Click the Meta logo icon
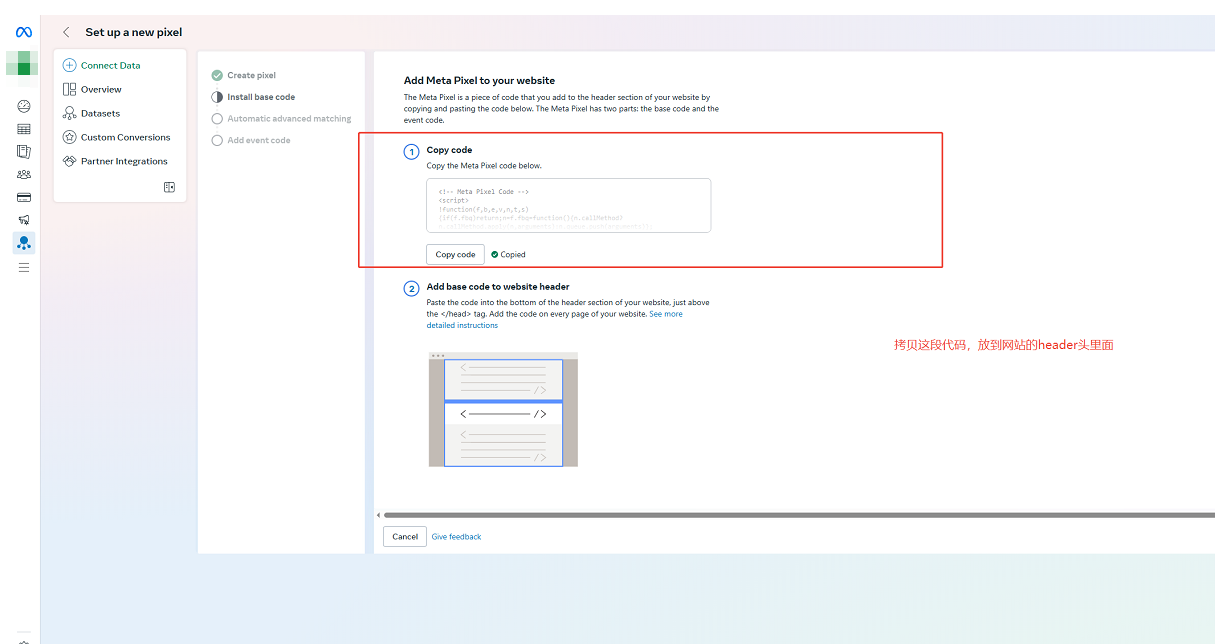 coord(24,32)
